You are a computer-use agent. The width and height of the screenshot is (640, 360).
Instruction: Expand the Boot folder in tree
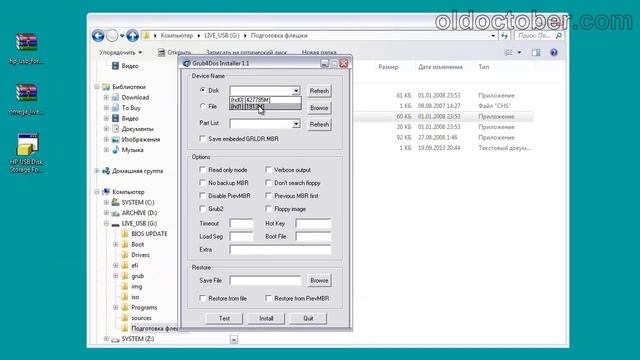click(116, 244)
